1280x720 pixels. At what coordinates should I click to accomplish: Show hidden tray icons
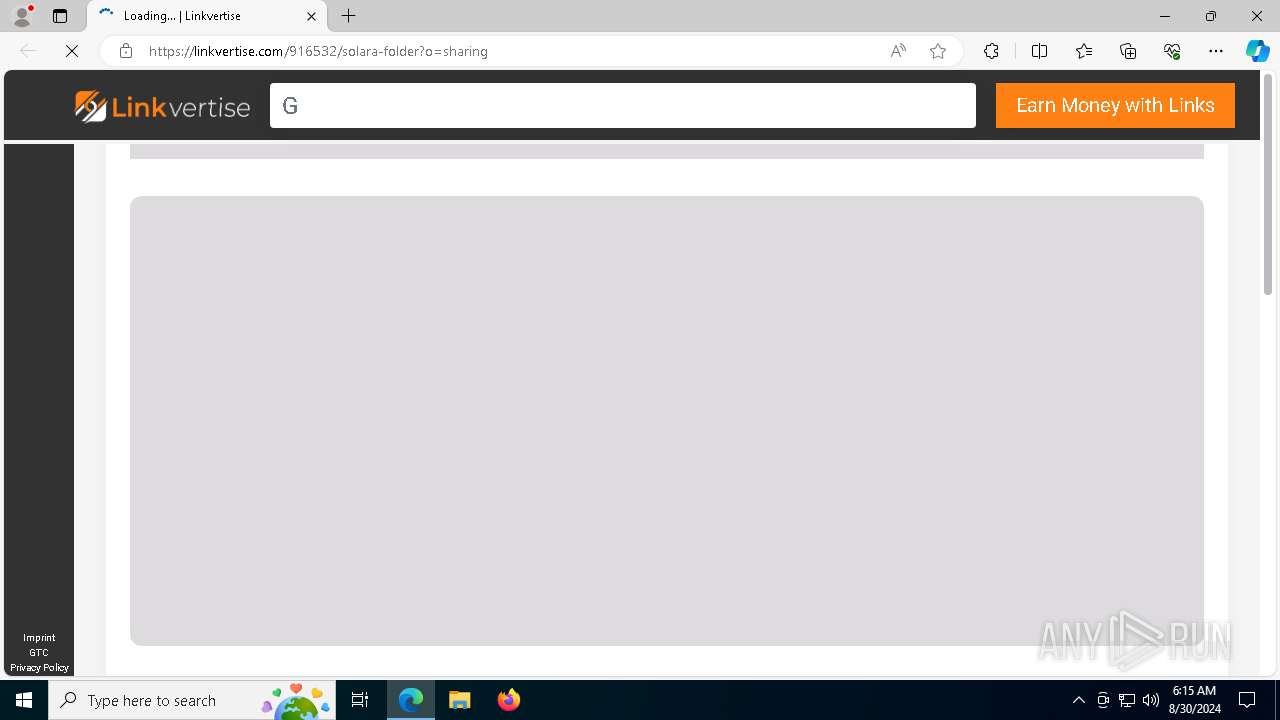1078,700
